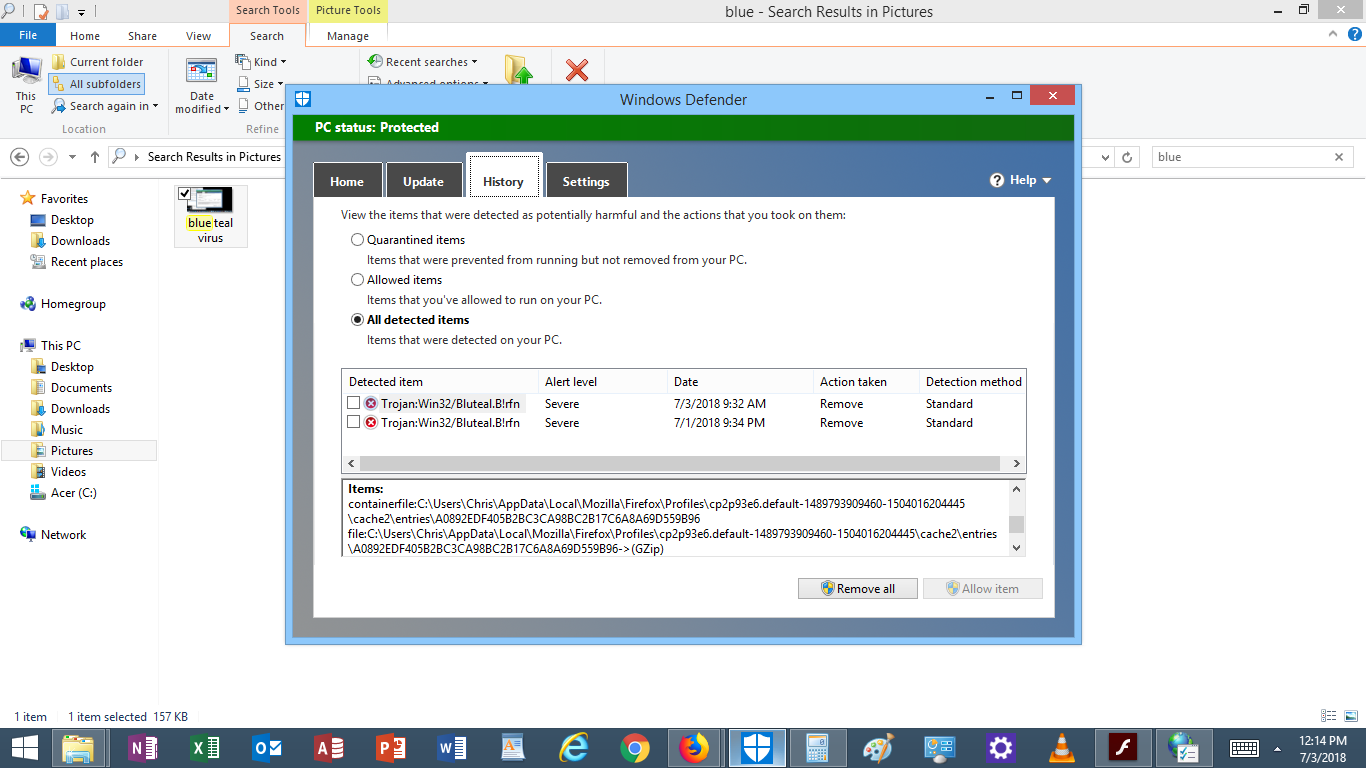The image size is (1366, 768).
Task: Open the Update tab in Defender
Action: (x=423, y=181)
